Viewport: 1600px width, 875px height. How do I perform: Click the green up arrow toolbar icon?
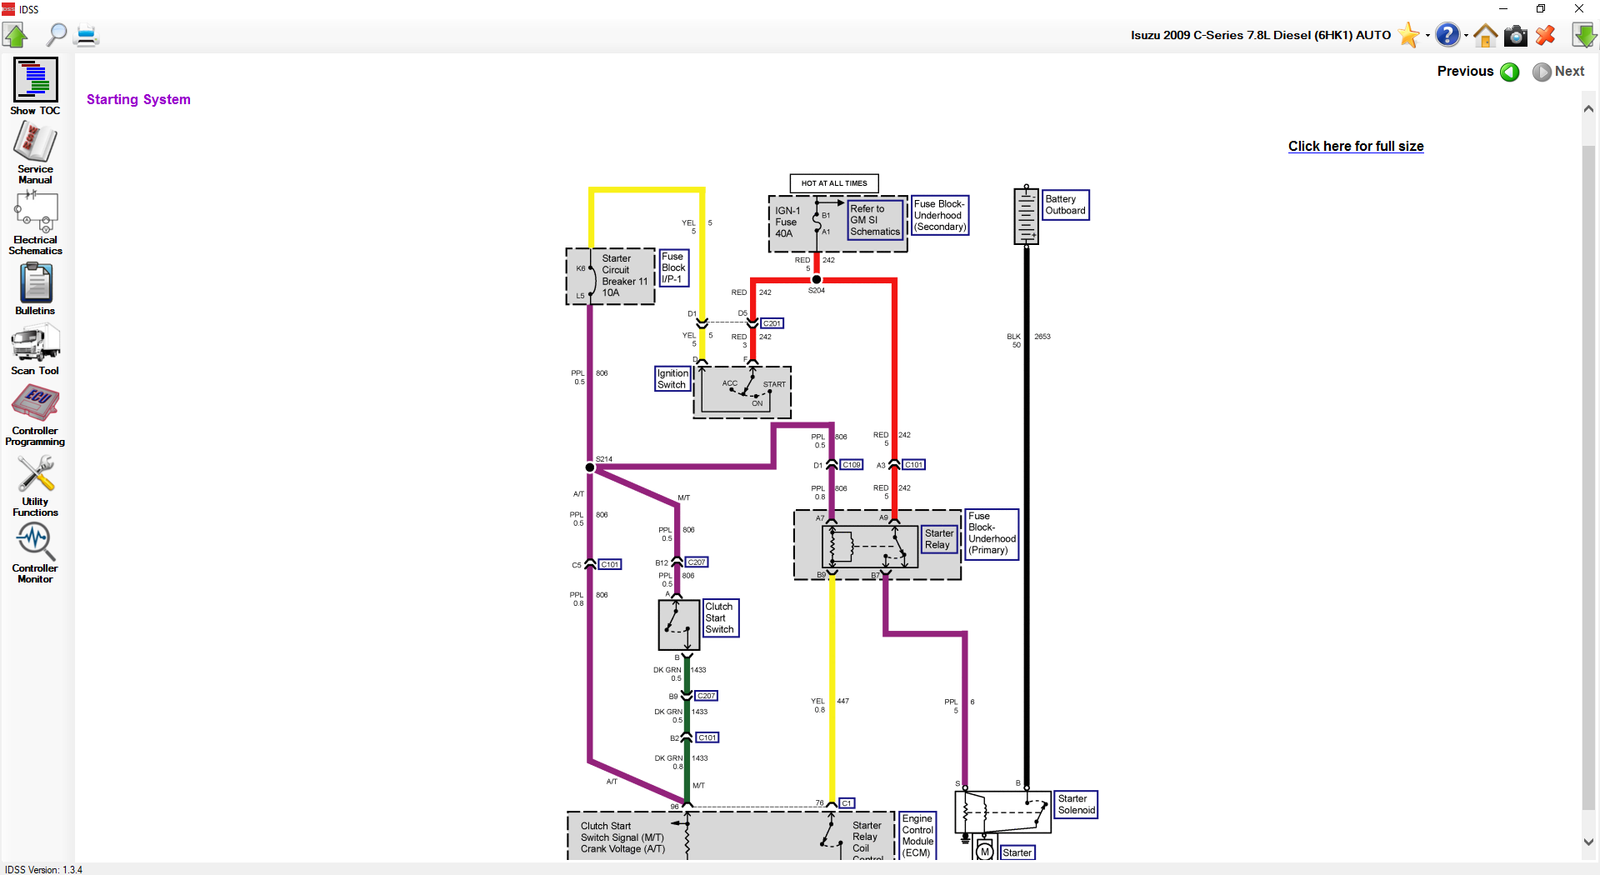click(x=15, y=35)
